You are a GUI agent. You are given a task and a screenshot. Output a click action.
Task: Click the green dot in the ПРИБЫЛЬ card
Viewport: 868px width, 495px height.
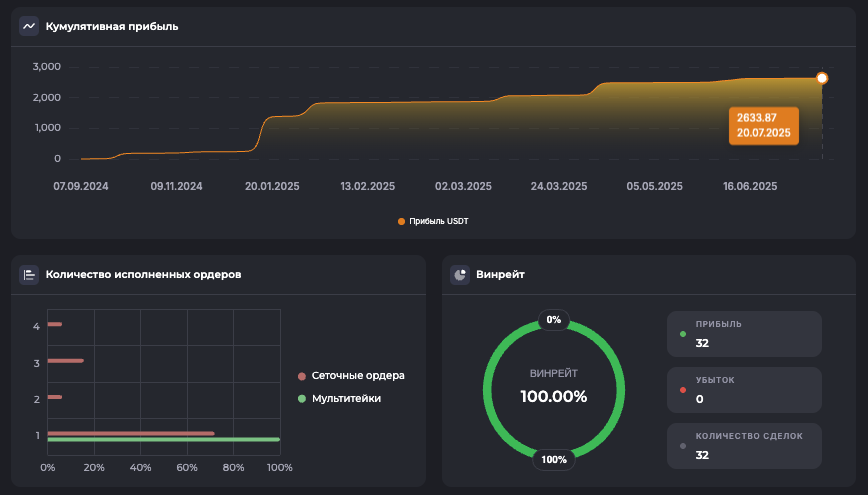coord(683,334)
